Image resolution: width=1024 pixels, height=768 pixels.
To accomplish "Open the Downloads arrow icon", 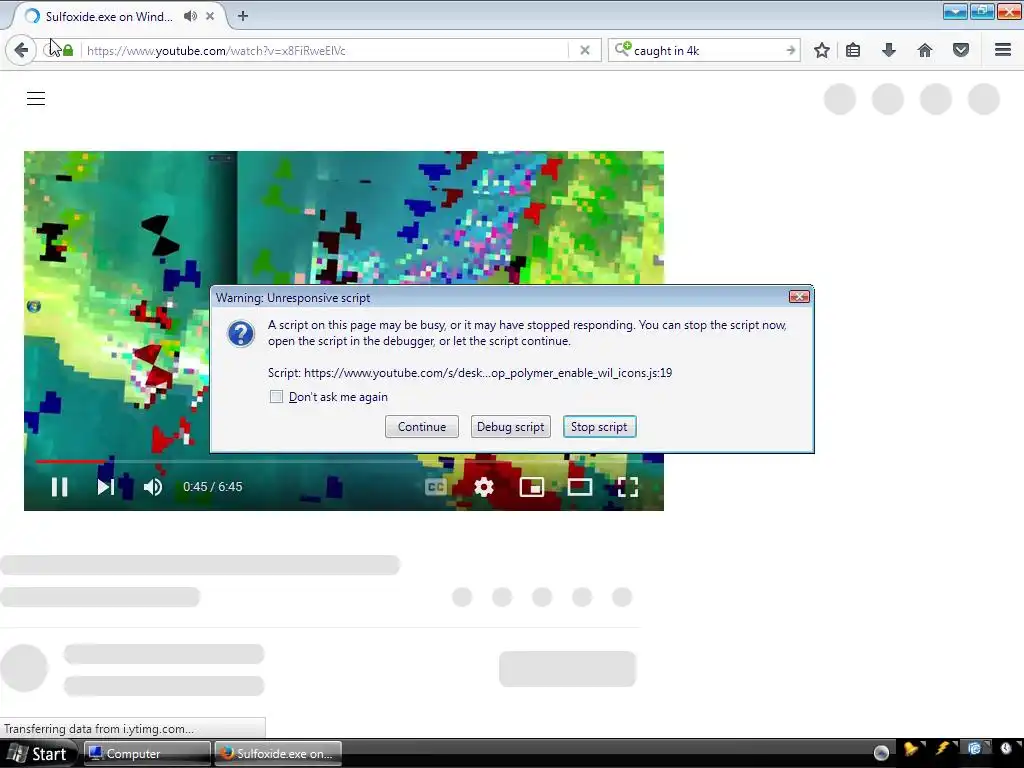I will coord(889,50).
